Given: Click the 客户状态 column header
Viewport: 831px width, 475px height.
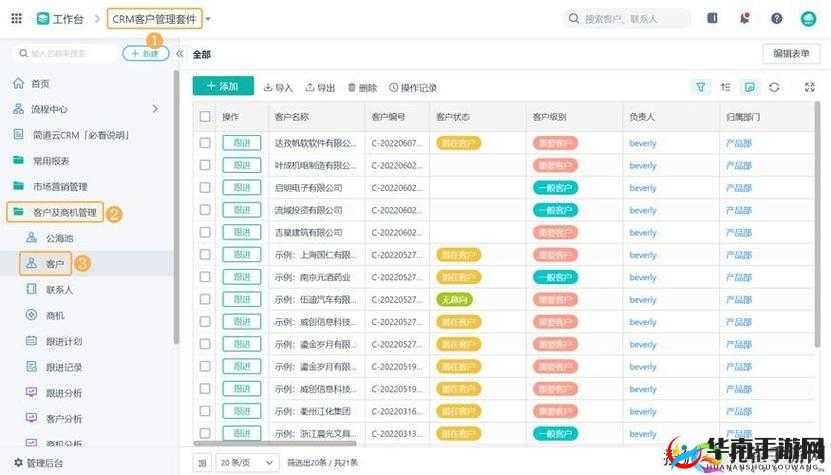Looking at the screenshot, I should pyautogui.click(x=453, y=117).
